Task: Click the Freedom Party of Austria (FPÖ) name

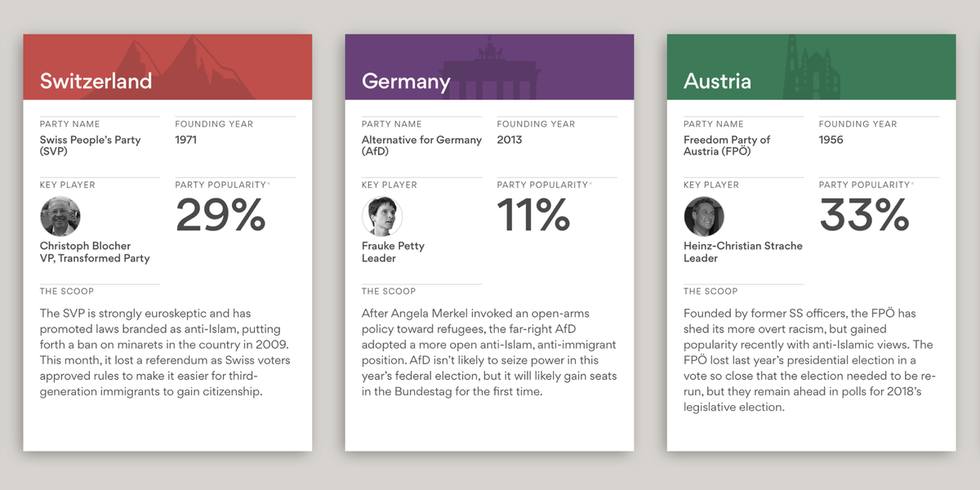Action: 727,146
